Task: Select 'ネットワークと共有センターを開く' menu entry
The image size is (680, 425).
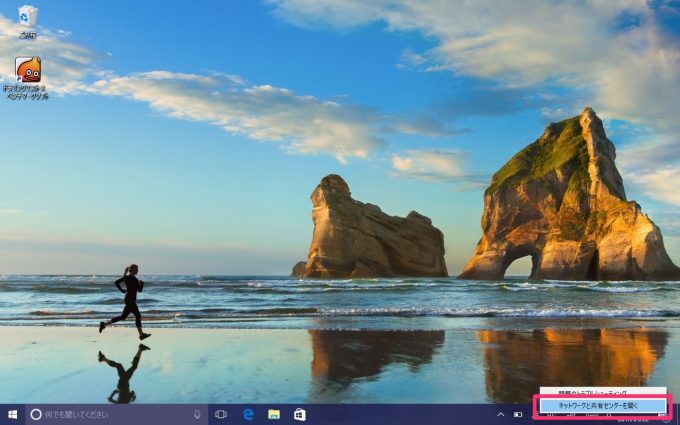Action: pos(603,406)
